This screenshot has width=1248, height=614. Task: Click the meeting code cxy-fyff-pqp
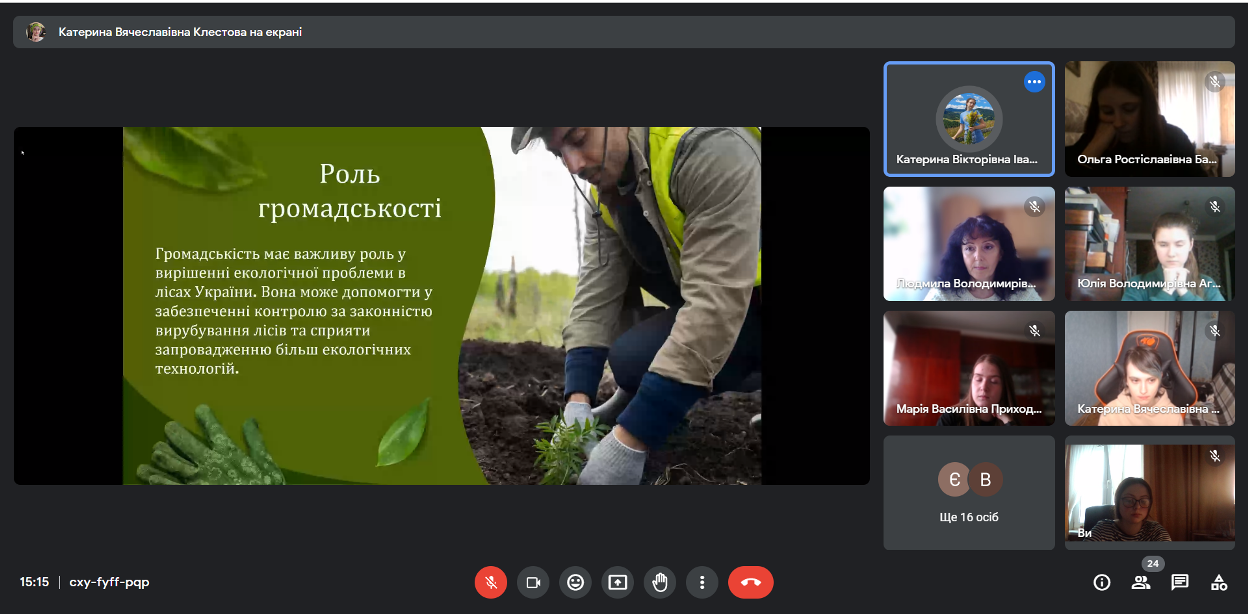109,582
